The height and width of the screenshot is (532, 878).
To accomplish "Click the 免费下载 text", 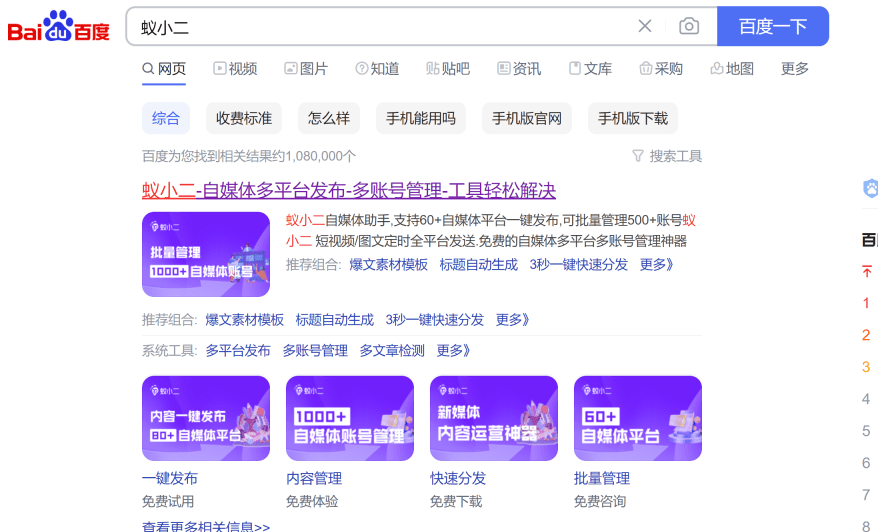I will (x=456, y=501).
